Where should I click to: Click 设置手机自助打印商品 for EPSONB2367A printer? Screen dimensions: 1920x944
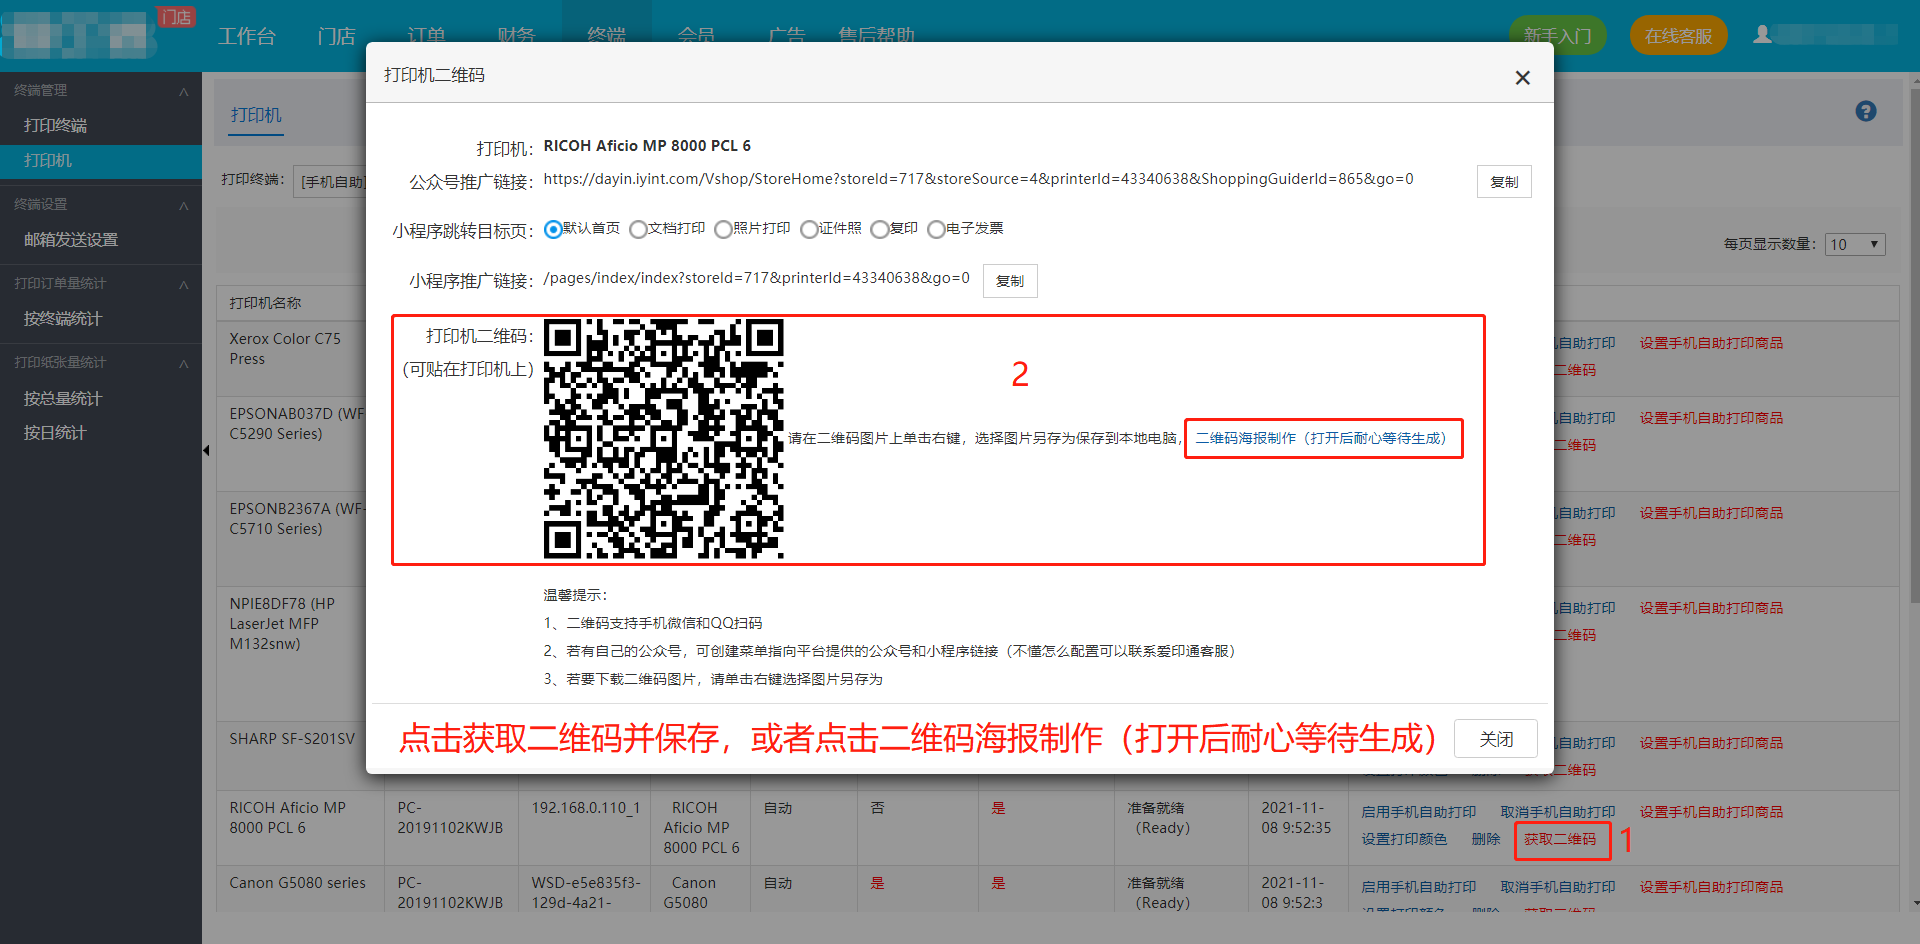coord(1711,513)
